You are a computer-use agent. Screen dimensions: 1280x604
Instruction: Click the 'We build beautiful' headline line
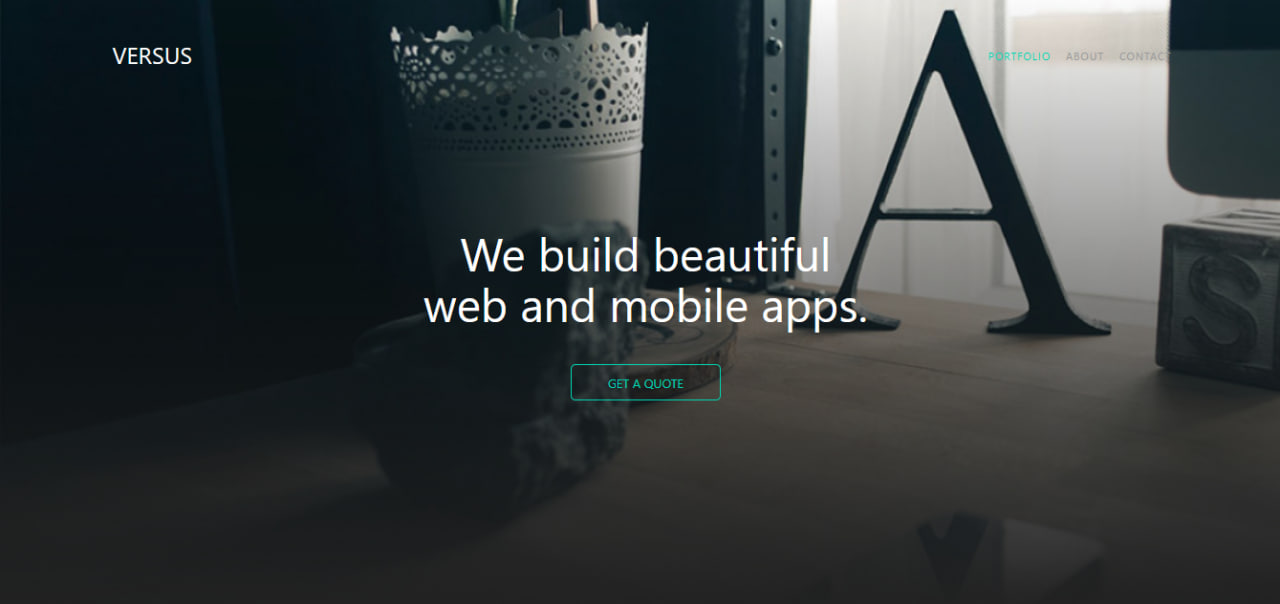point(645,255)
